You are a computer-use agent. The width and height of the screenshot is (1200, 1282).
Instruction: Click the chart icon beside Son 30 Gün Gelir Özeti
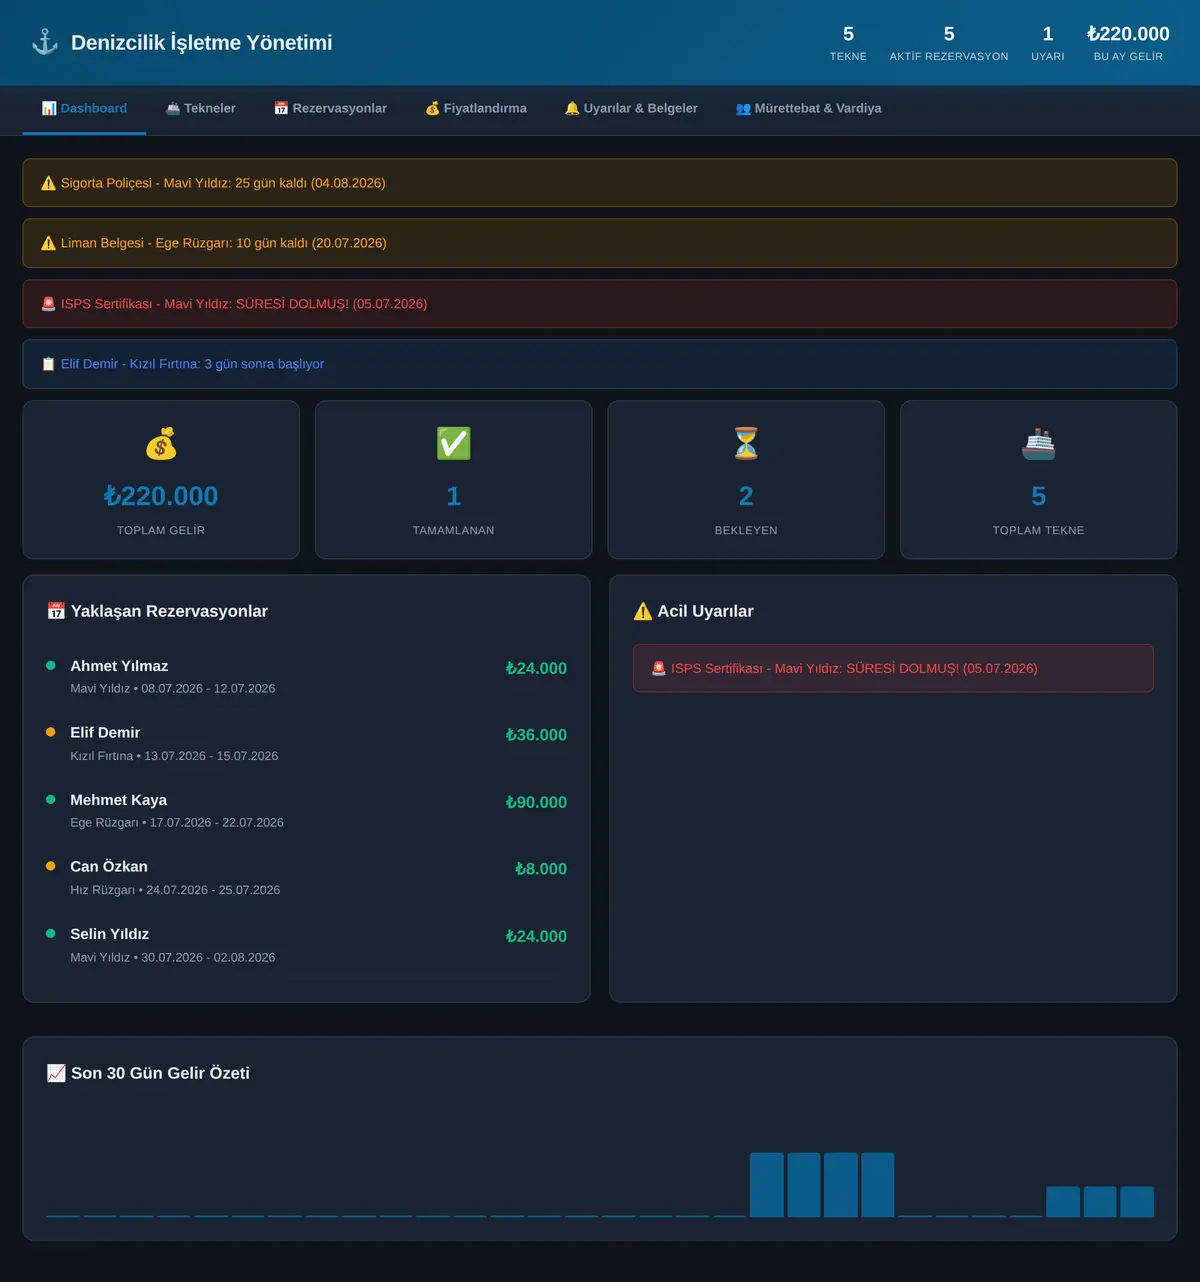56,1073
